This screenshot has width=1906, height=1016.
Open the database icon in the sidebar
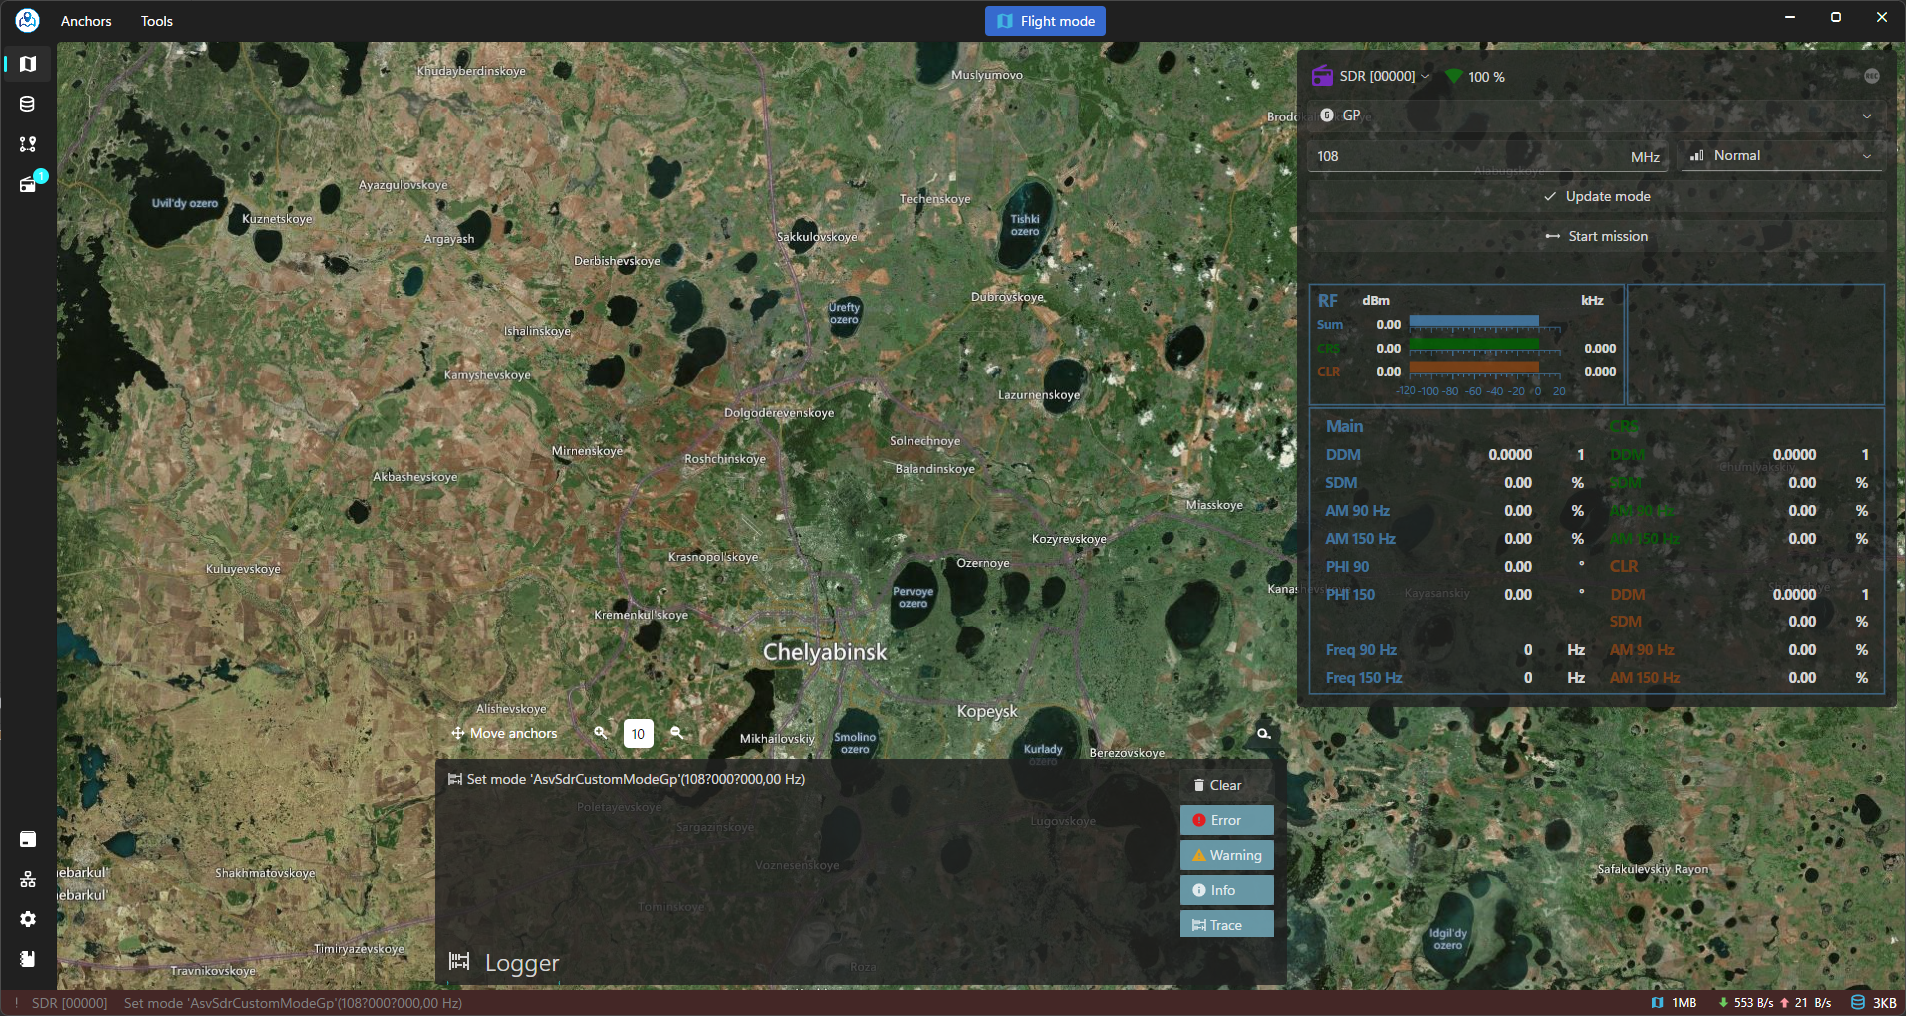point(28,104)
